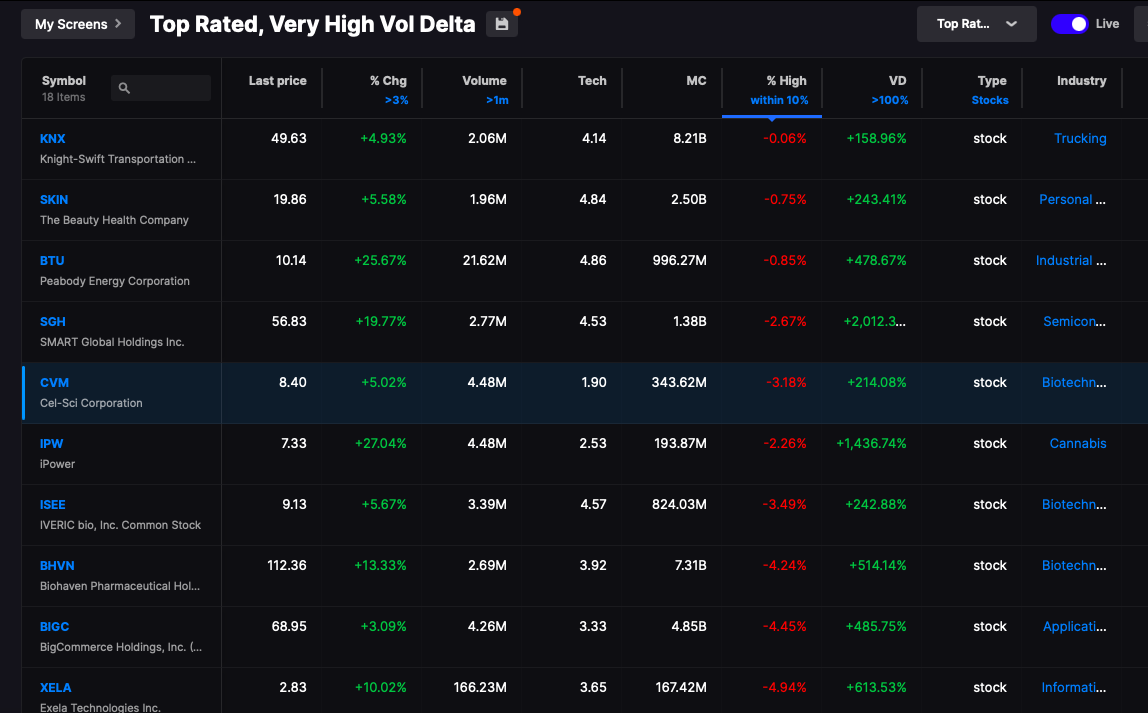Select The Beauty Health Company name

point(114,220)
